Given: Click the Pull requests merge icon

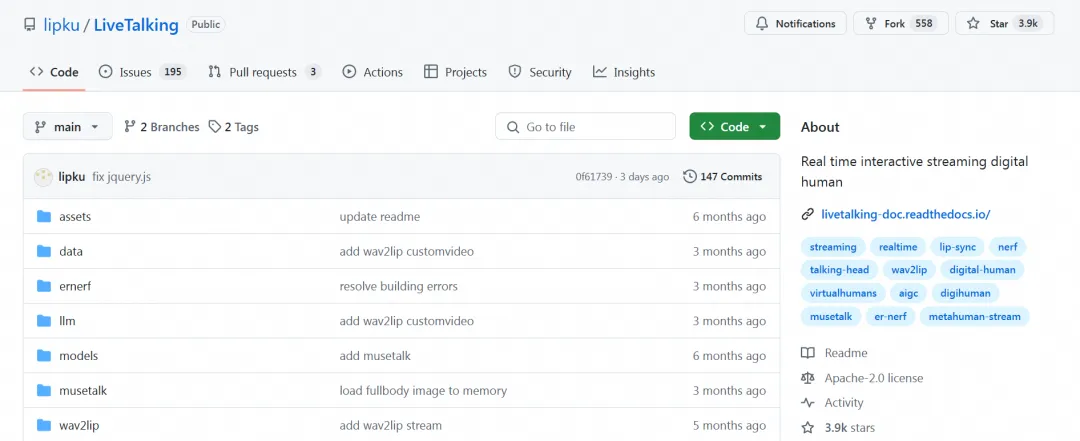Looking at the screenshot, I should click(215, 72).
